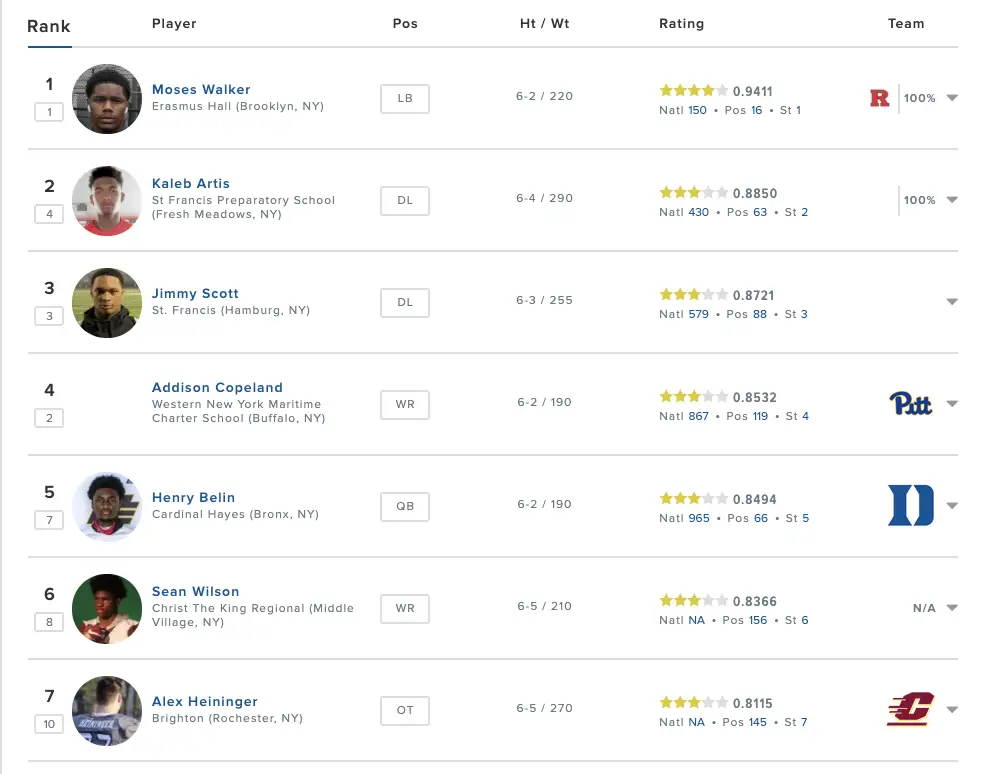The width and height of the screenshot is (1008, 774).
Task: Click the Duke logo for Henry Belin
Action: (x=910, y=505)
